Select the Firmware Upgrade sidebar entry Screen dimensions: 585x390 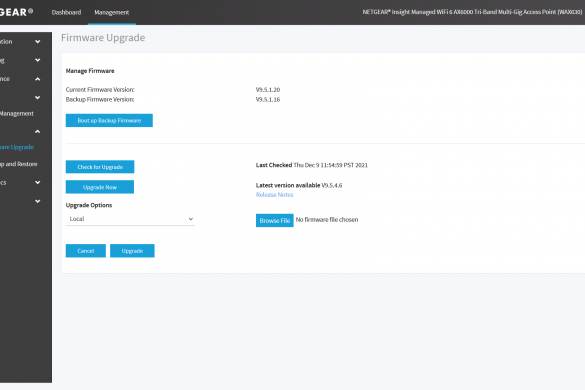[17, 147]
